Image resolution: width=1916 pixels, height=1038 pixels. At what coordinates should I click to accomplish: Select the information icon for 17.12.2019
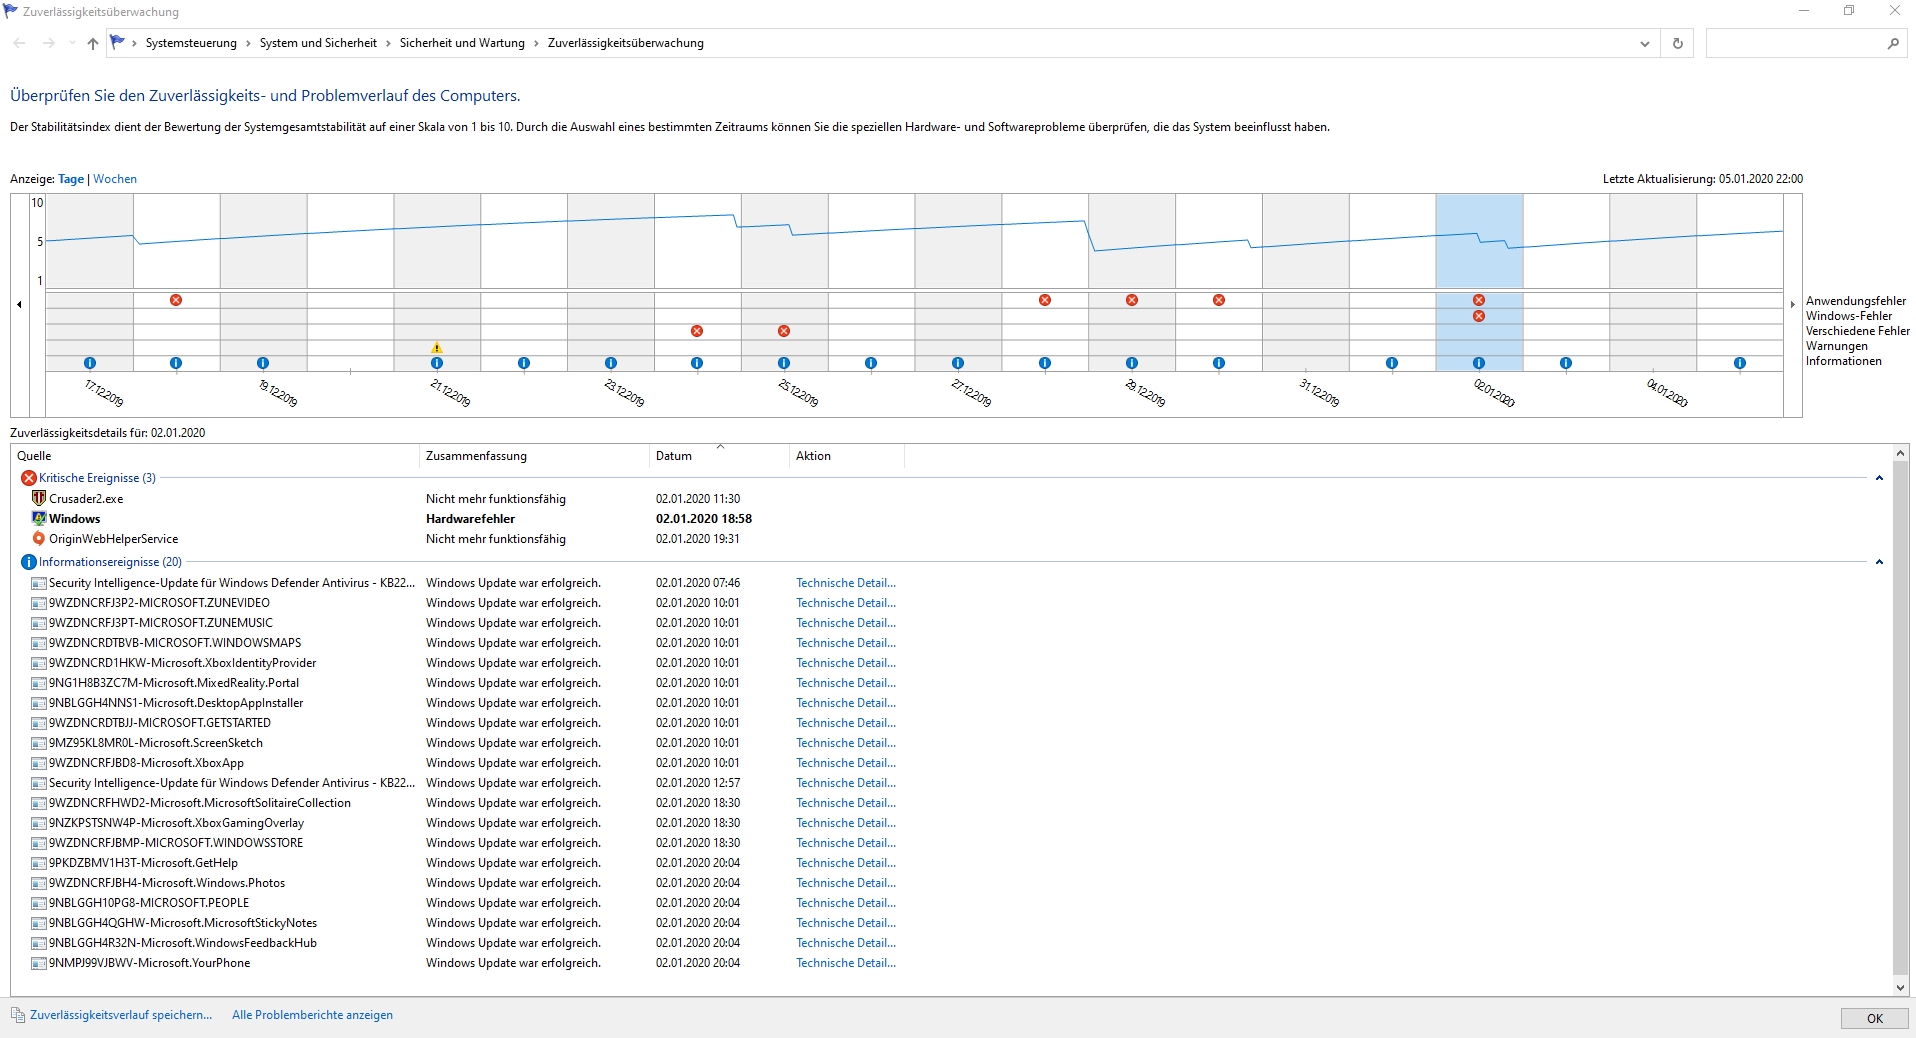90,363
